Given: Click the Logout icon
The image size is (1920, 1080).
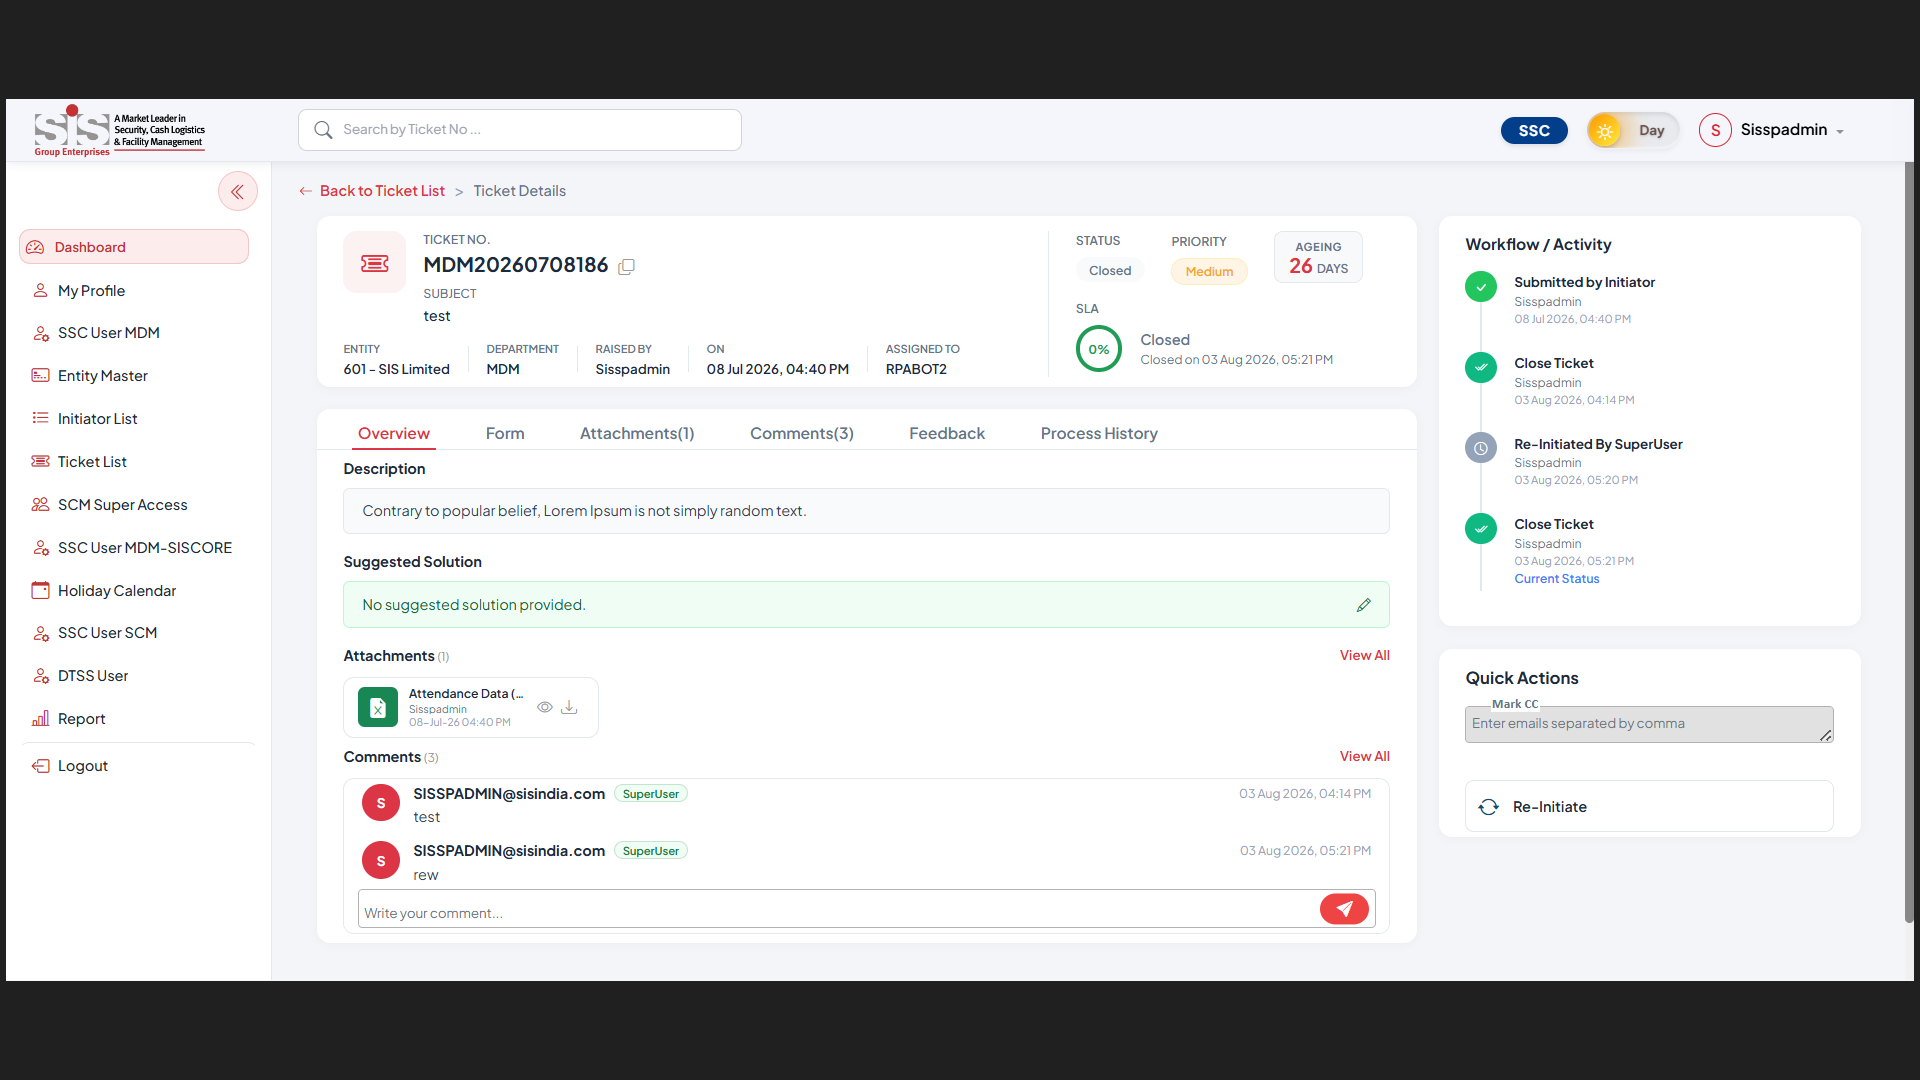Looking at the screenshot, I should [40, 766].
